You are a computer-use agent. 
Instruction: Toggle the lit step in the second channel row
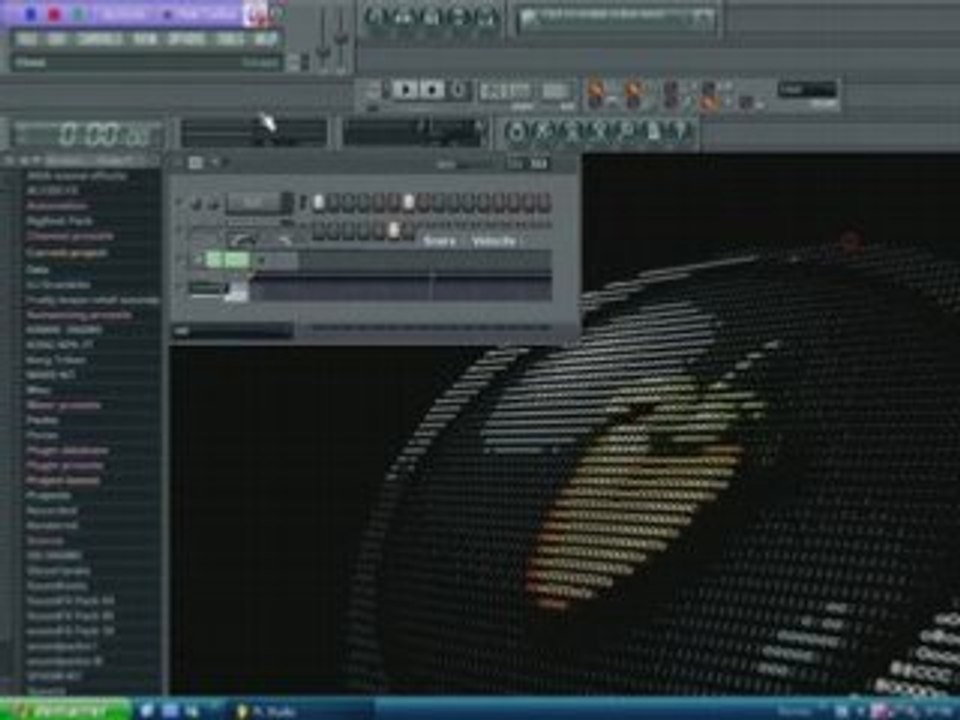point(394,231)
